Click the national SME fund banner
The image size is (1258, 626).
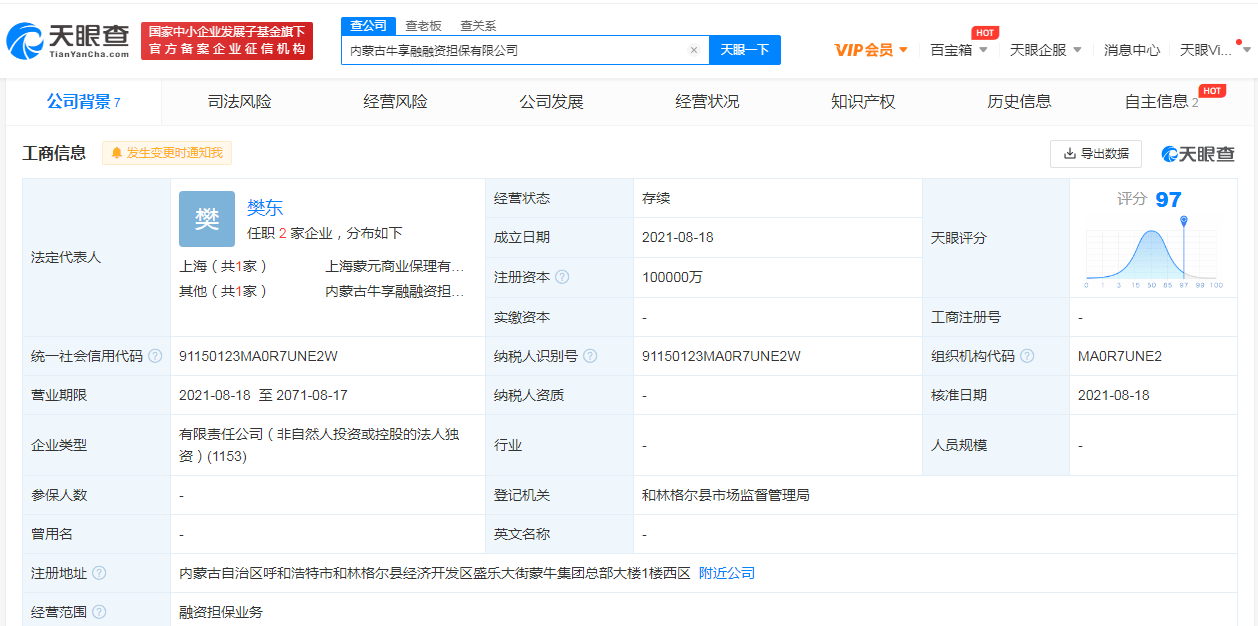point(227,41)
